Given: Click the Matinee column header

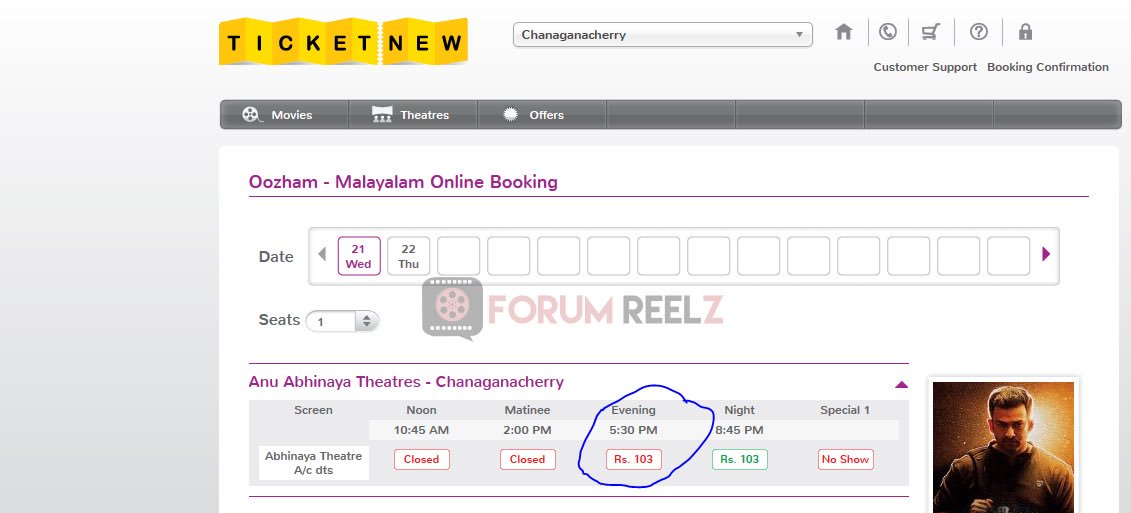Looking at the screenshot, I should [x=527, y=410].
